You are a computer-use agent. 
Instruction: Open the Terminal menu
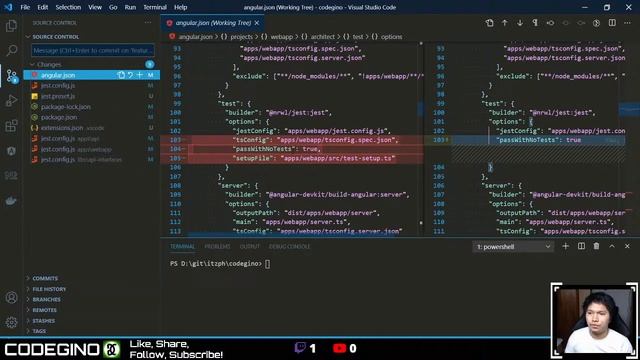tap(155, 7)
